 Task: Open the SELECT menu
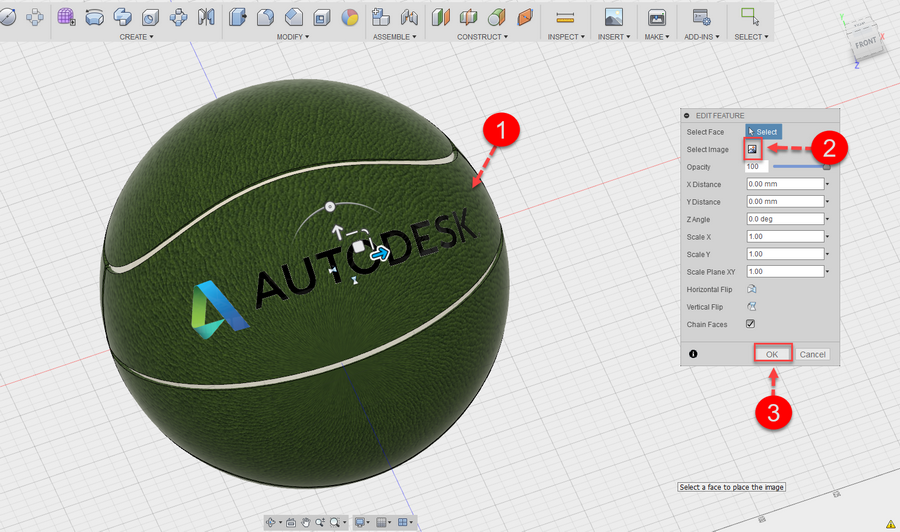point(751,37)
